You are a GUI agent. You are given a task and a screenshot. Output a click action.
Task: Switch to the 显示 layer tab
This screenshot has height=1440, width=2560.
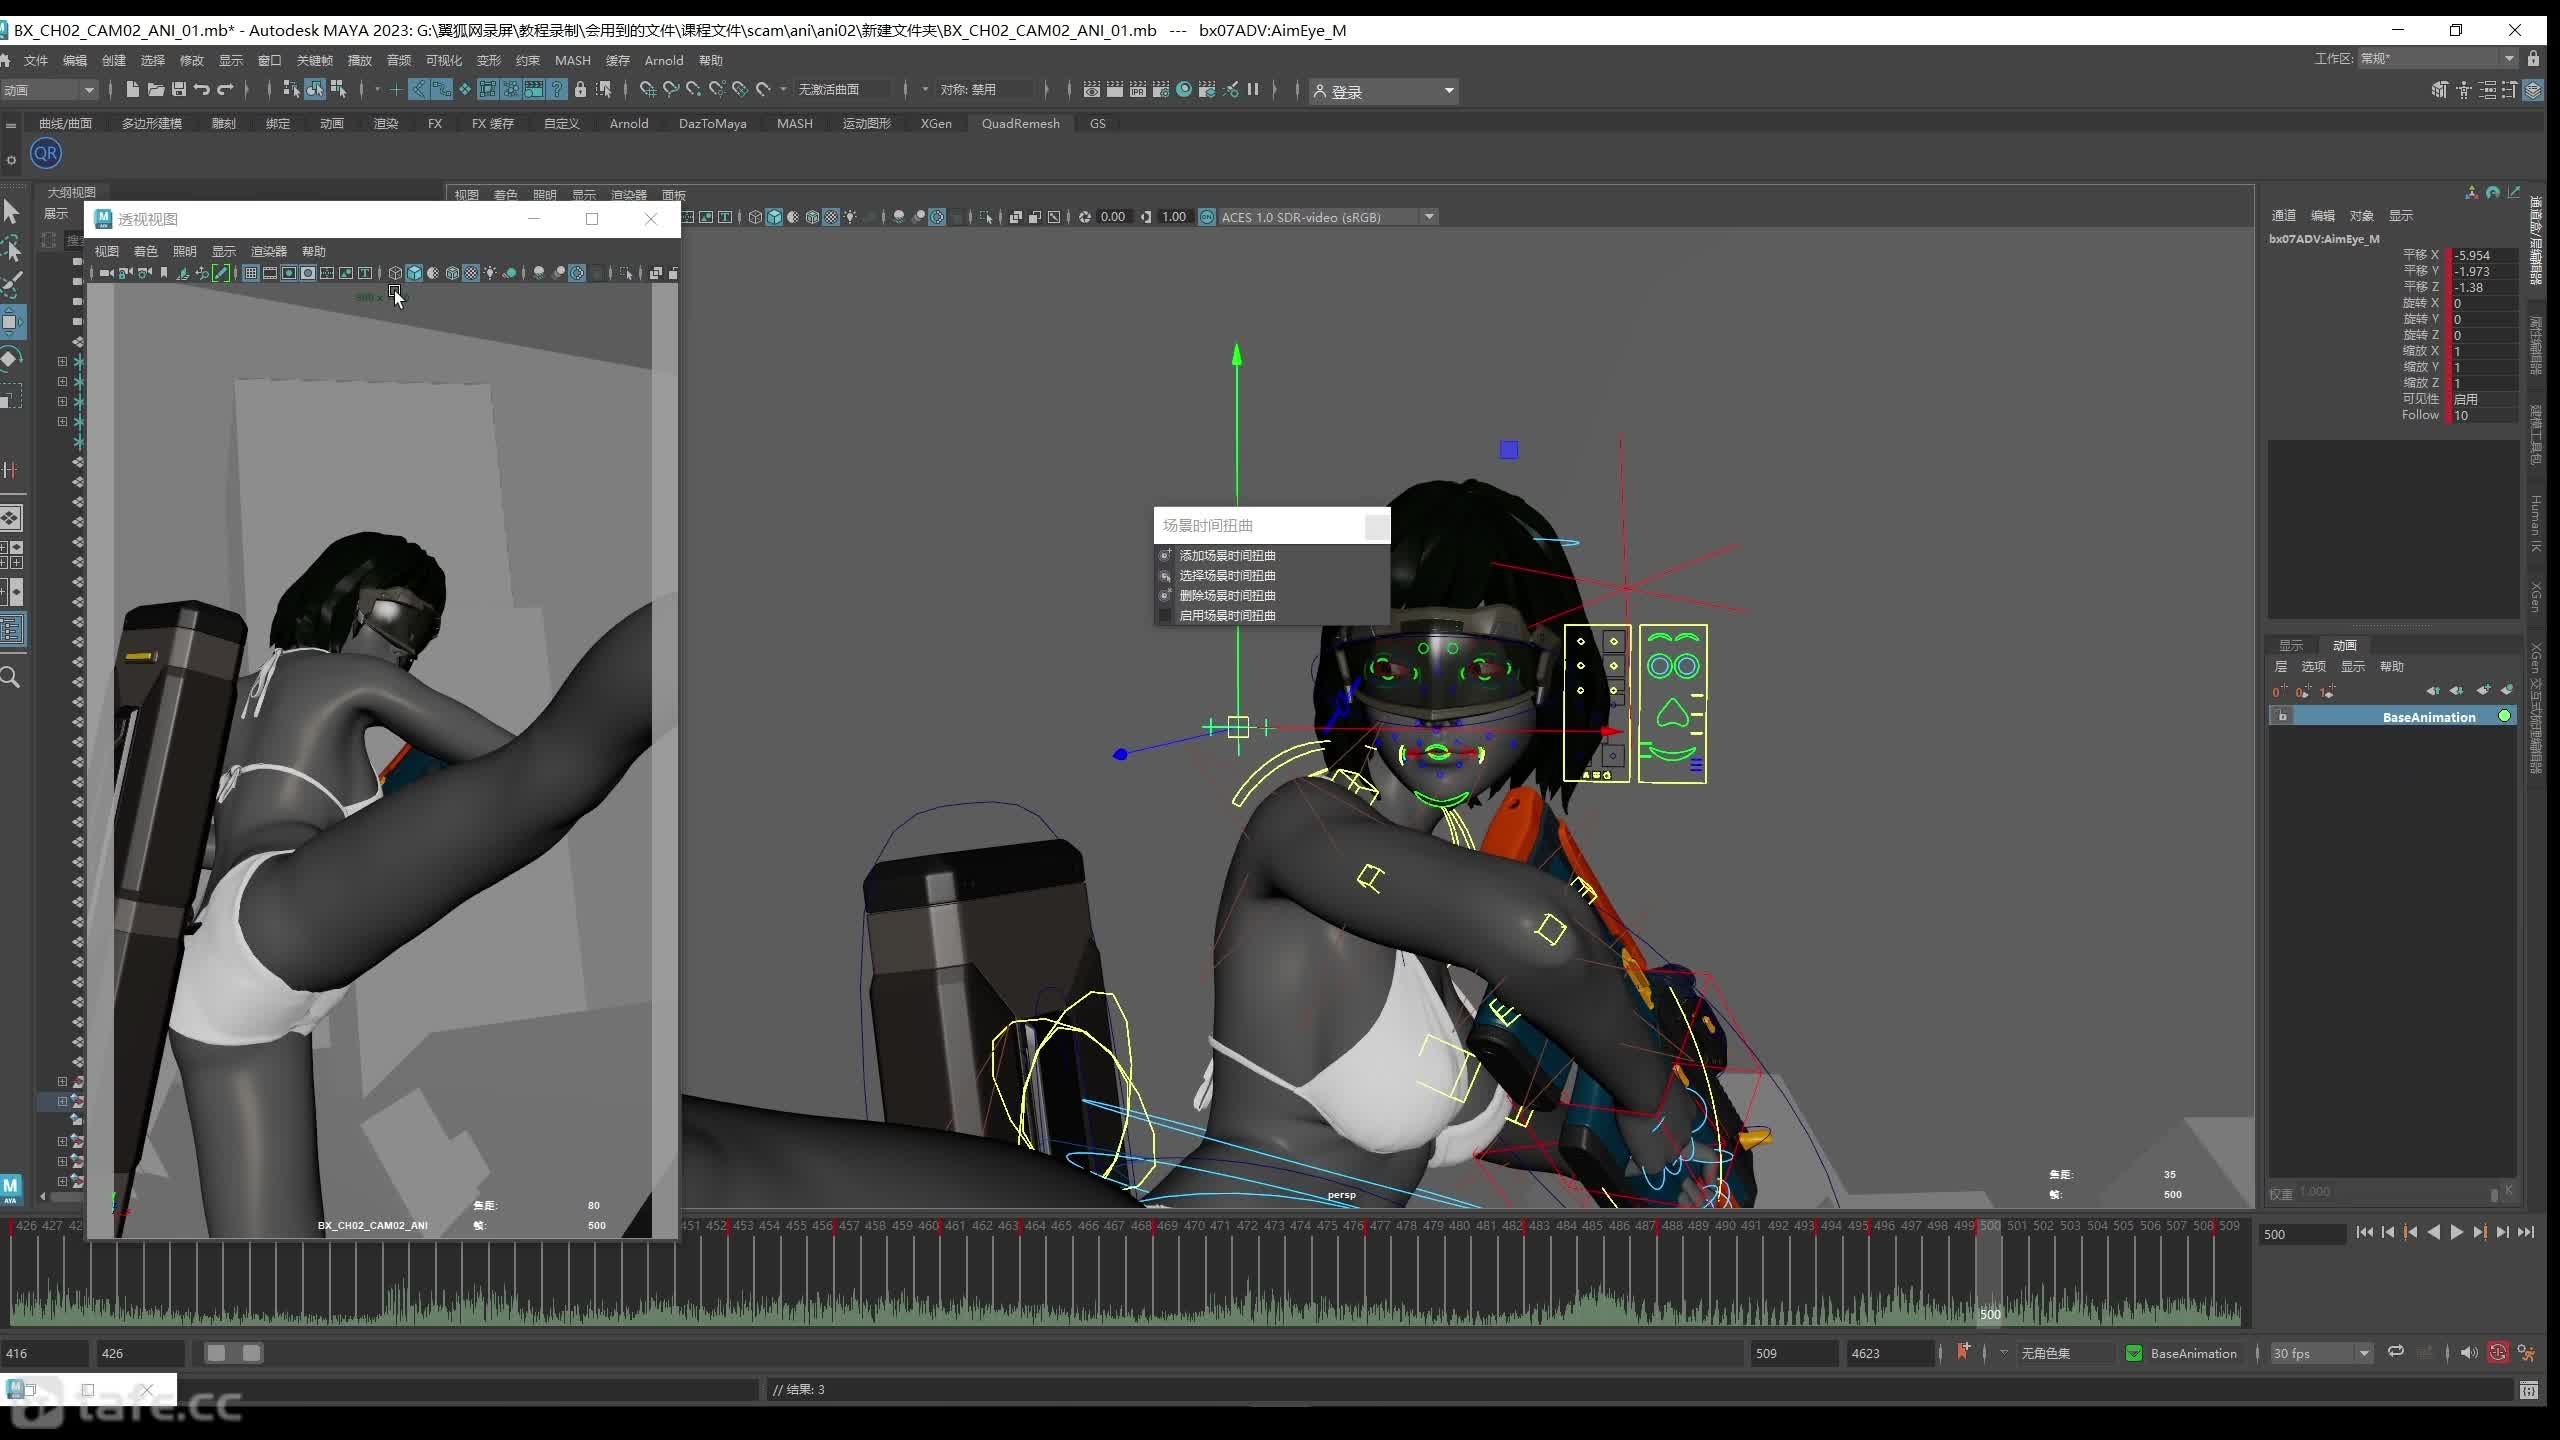point(2291,645)
